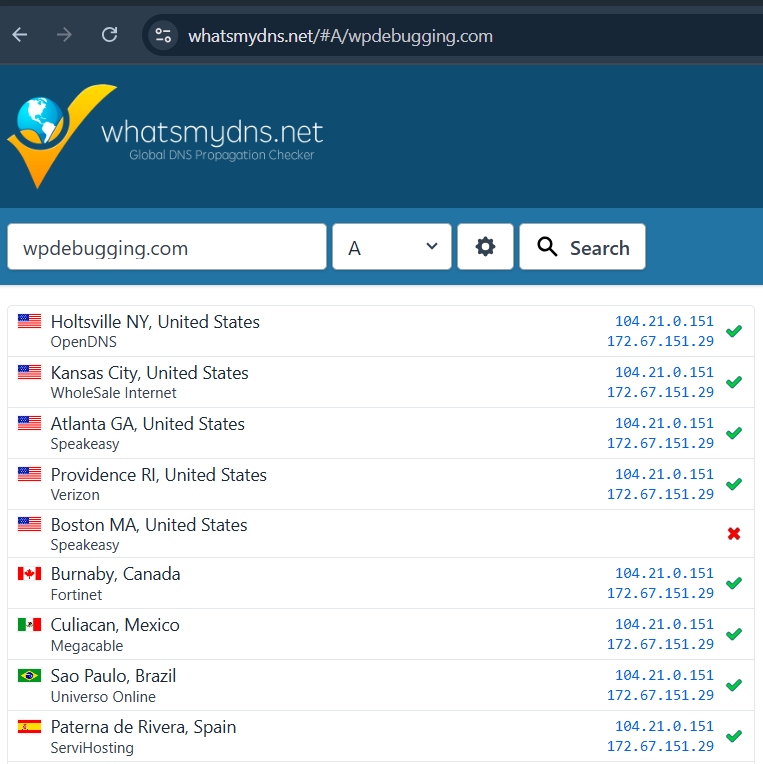Click 104.21.0.151 in Holtsville NY row

tap(664, 322)
